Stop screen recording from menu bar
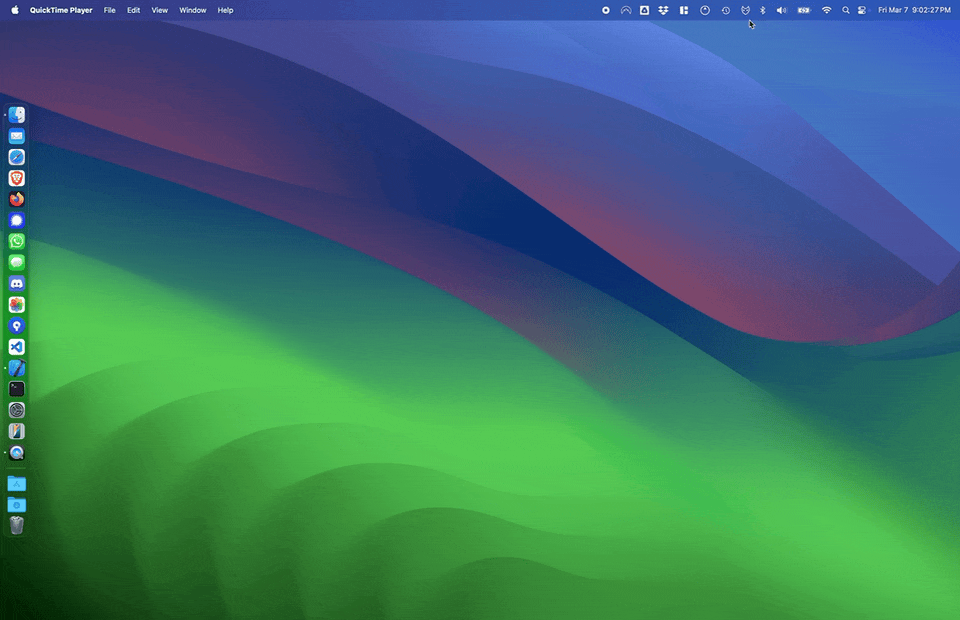This screenshot has width=960, height=620. [x=606, y=10]
